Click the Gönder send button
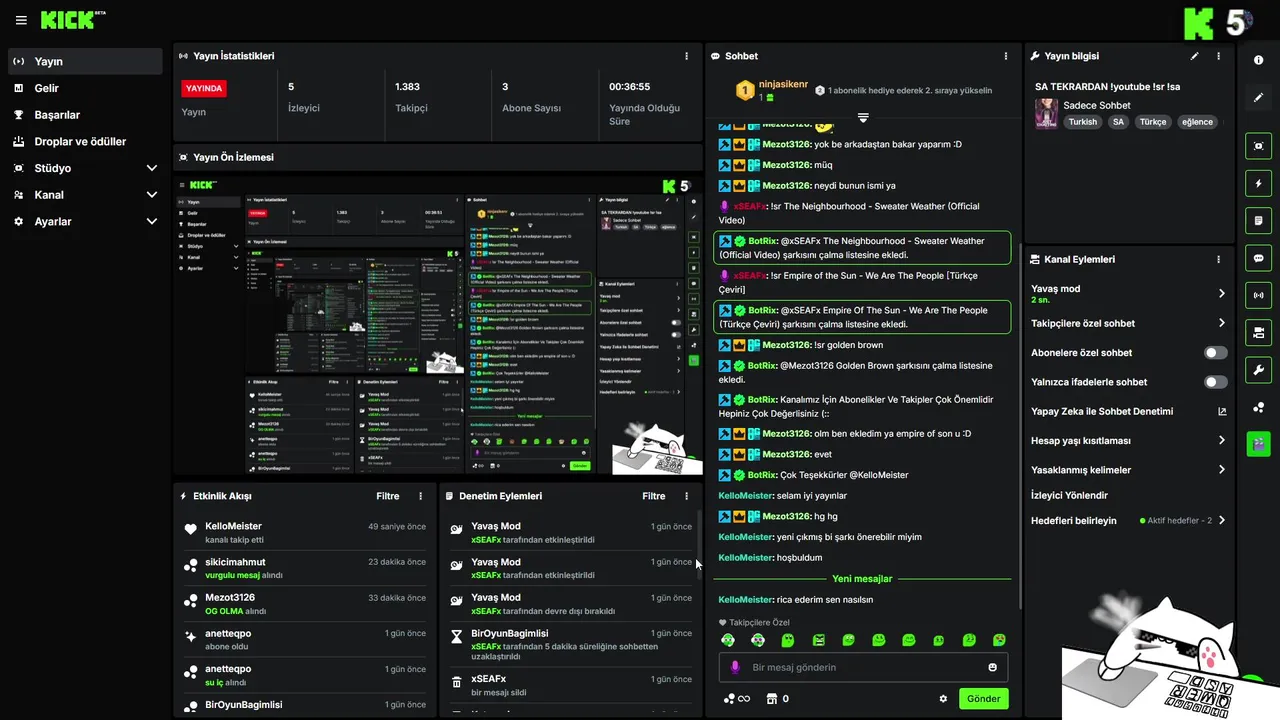 click(x=983, y=699)
